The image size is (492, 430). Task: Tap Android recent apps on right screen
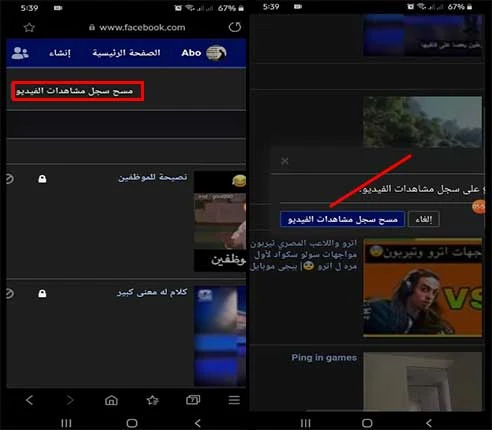click(x=305, y=423)
